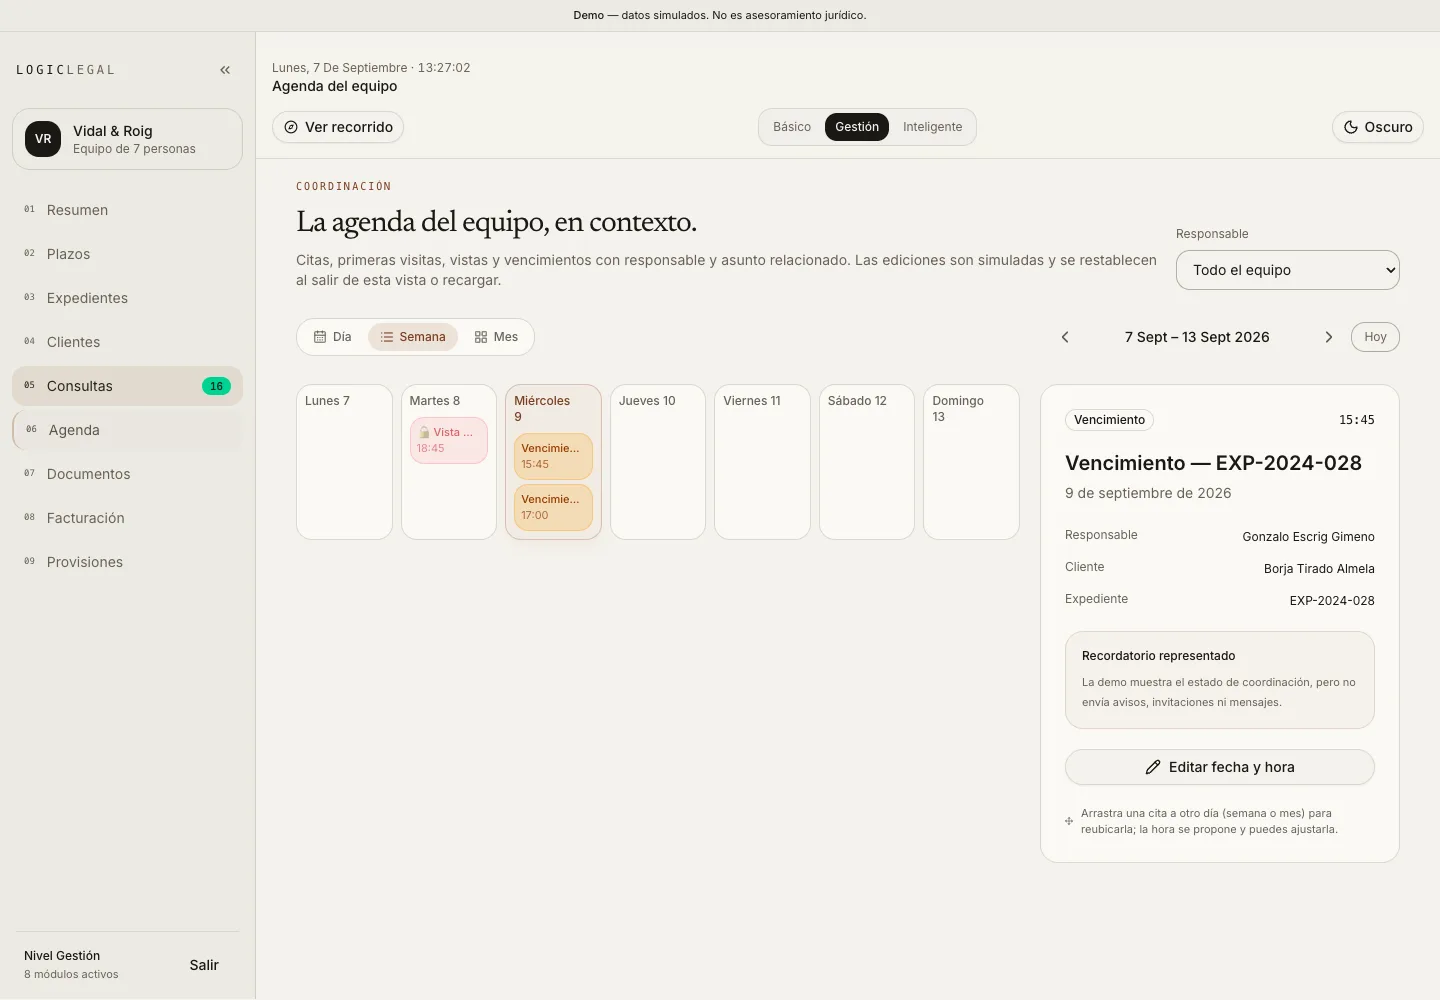Select the Inteligente level
The image size is (1440, 1000).
point(932,127)
